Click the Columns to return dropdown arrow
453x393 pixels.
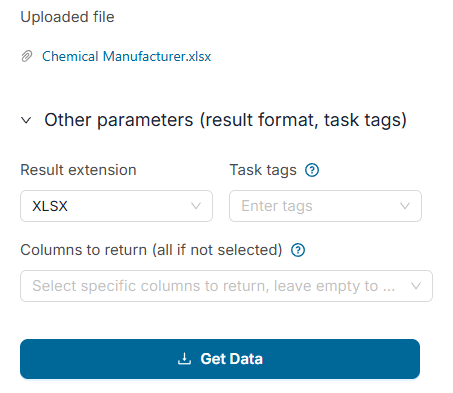(416, 286)
